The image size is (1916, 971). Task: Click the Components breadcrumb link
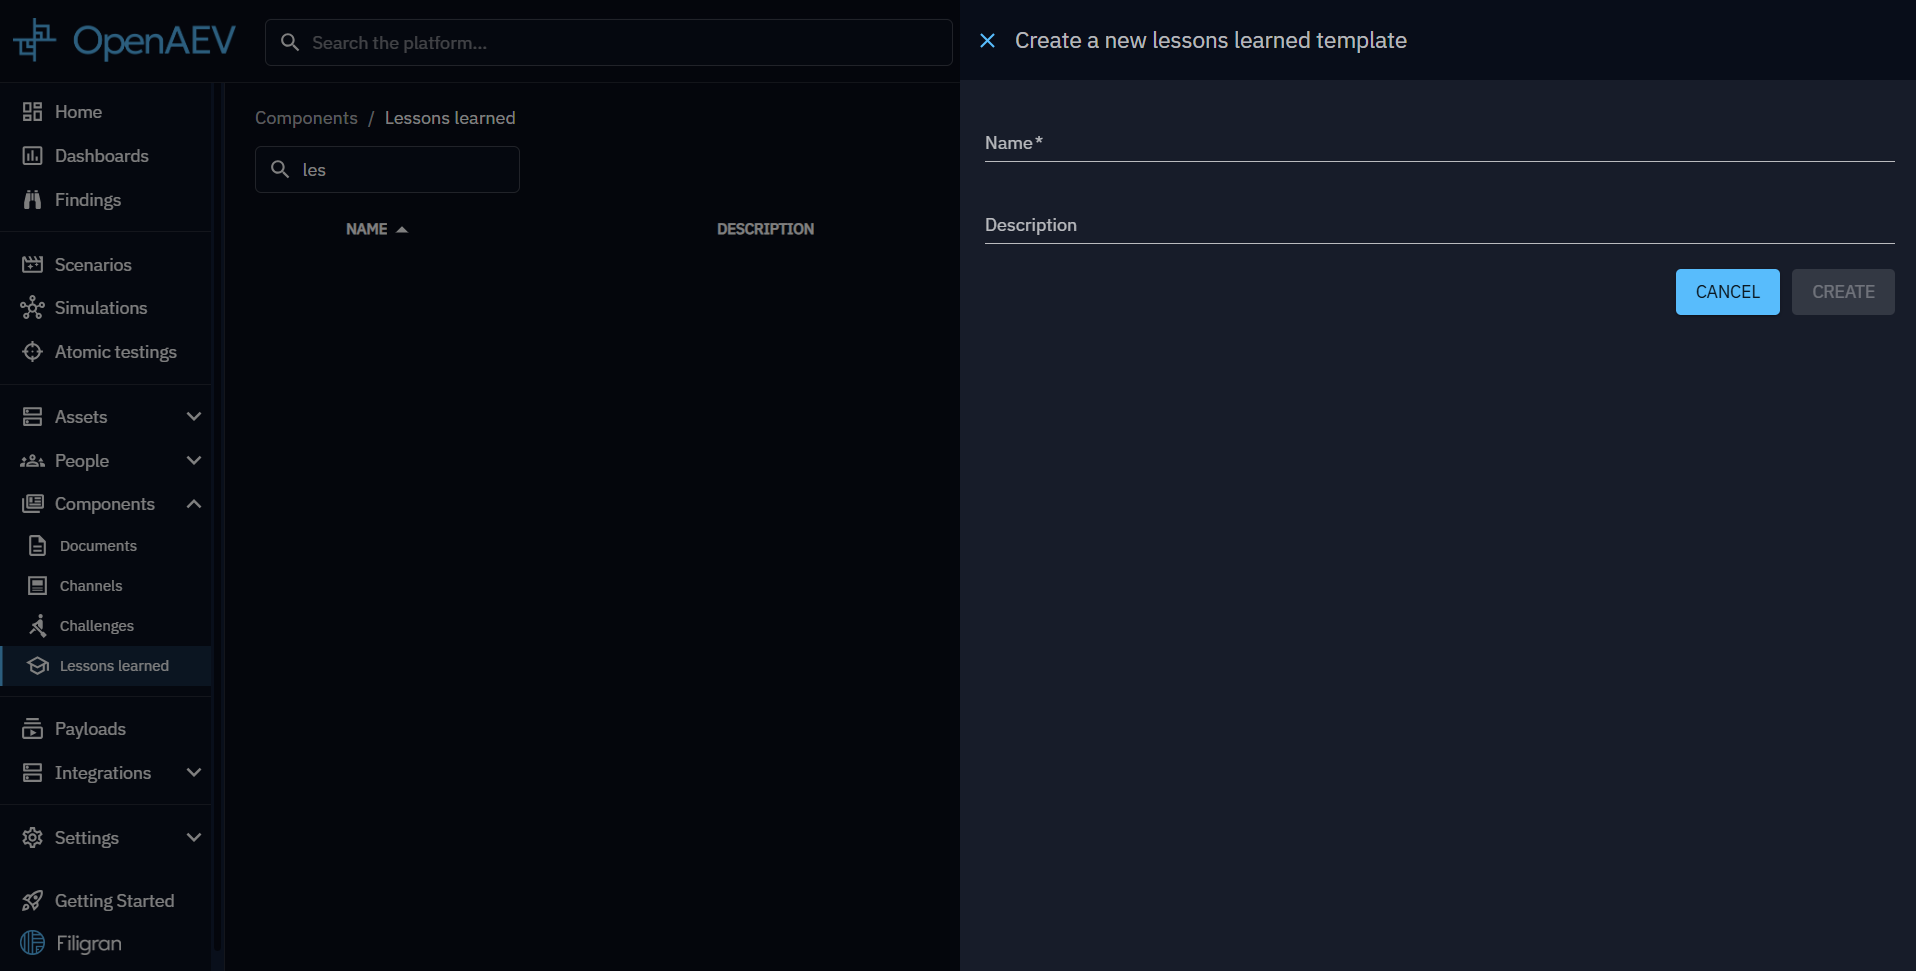point(306,118)
